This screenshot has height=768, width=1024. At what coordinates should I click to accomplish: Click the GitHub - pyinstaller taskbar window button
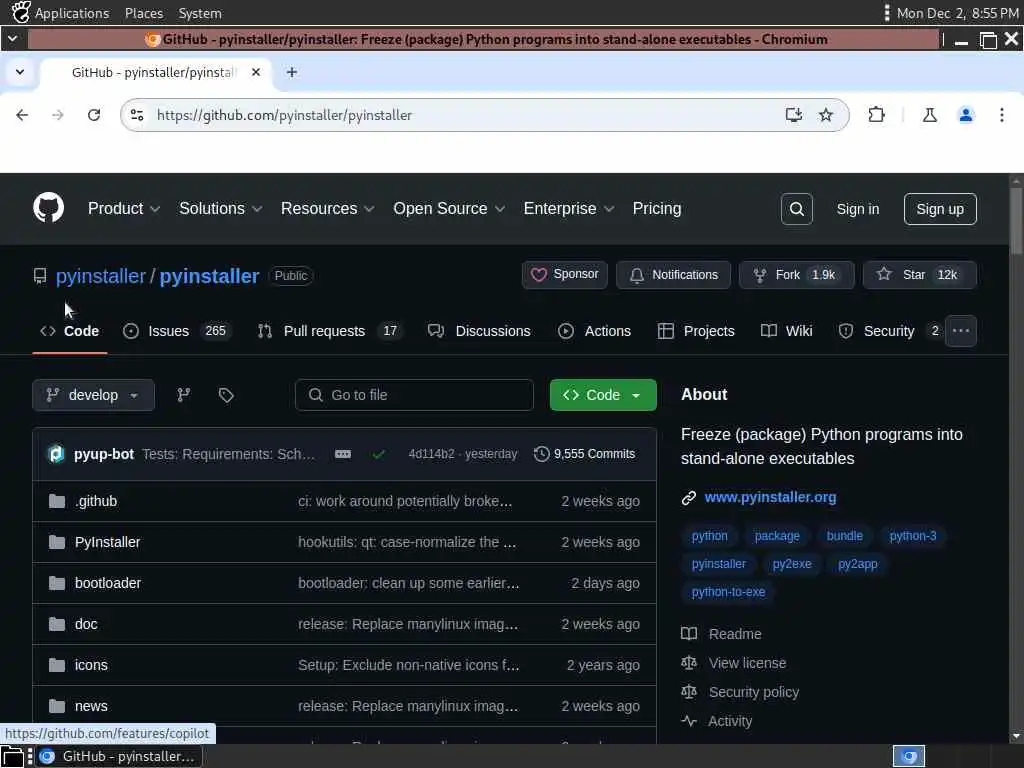point(119,756)
